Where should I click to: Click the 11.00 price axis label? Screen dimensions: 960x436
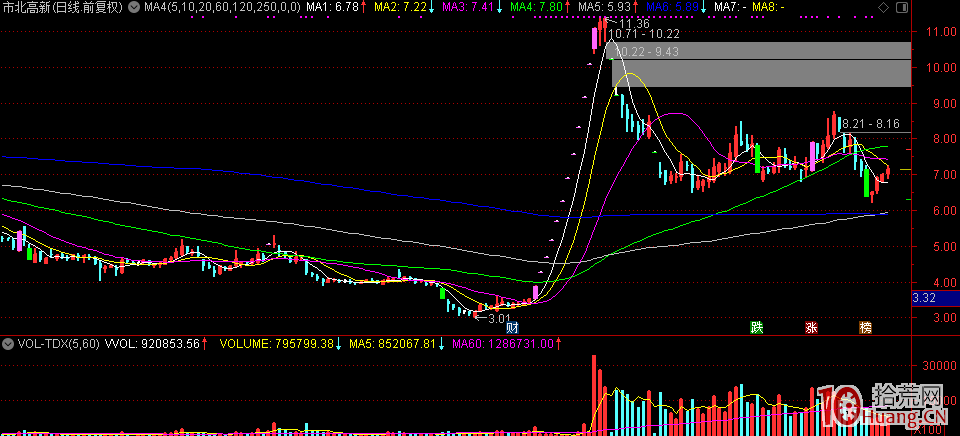pyautogui.click(x=941, y=31)
